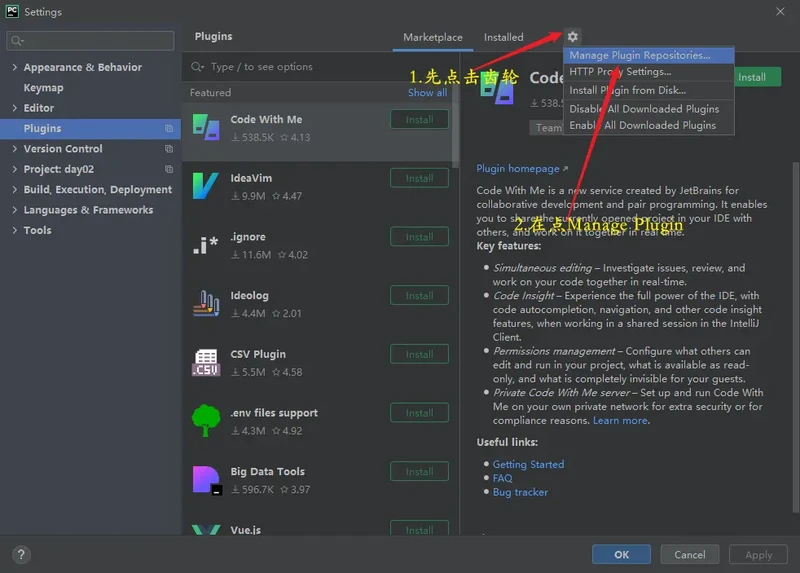The height and width of the screenshot is (573, 800).
Task: Expand Appearance & Behavior settings
Action: 14,68
